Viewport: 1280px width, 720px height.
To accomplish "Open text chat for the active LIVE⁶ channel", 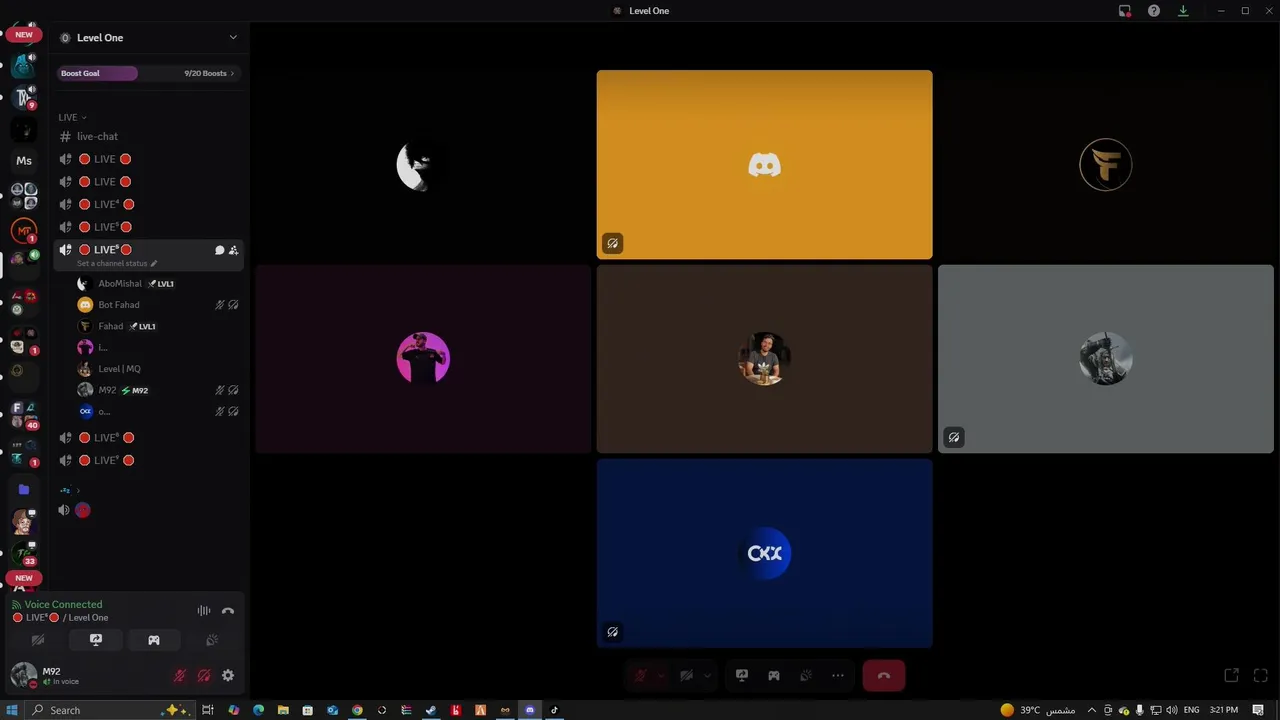I will 219,250.
